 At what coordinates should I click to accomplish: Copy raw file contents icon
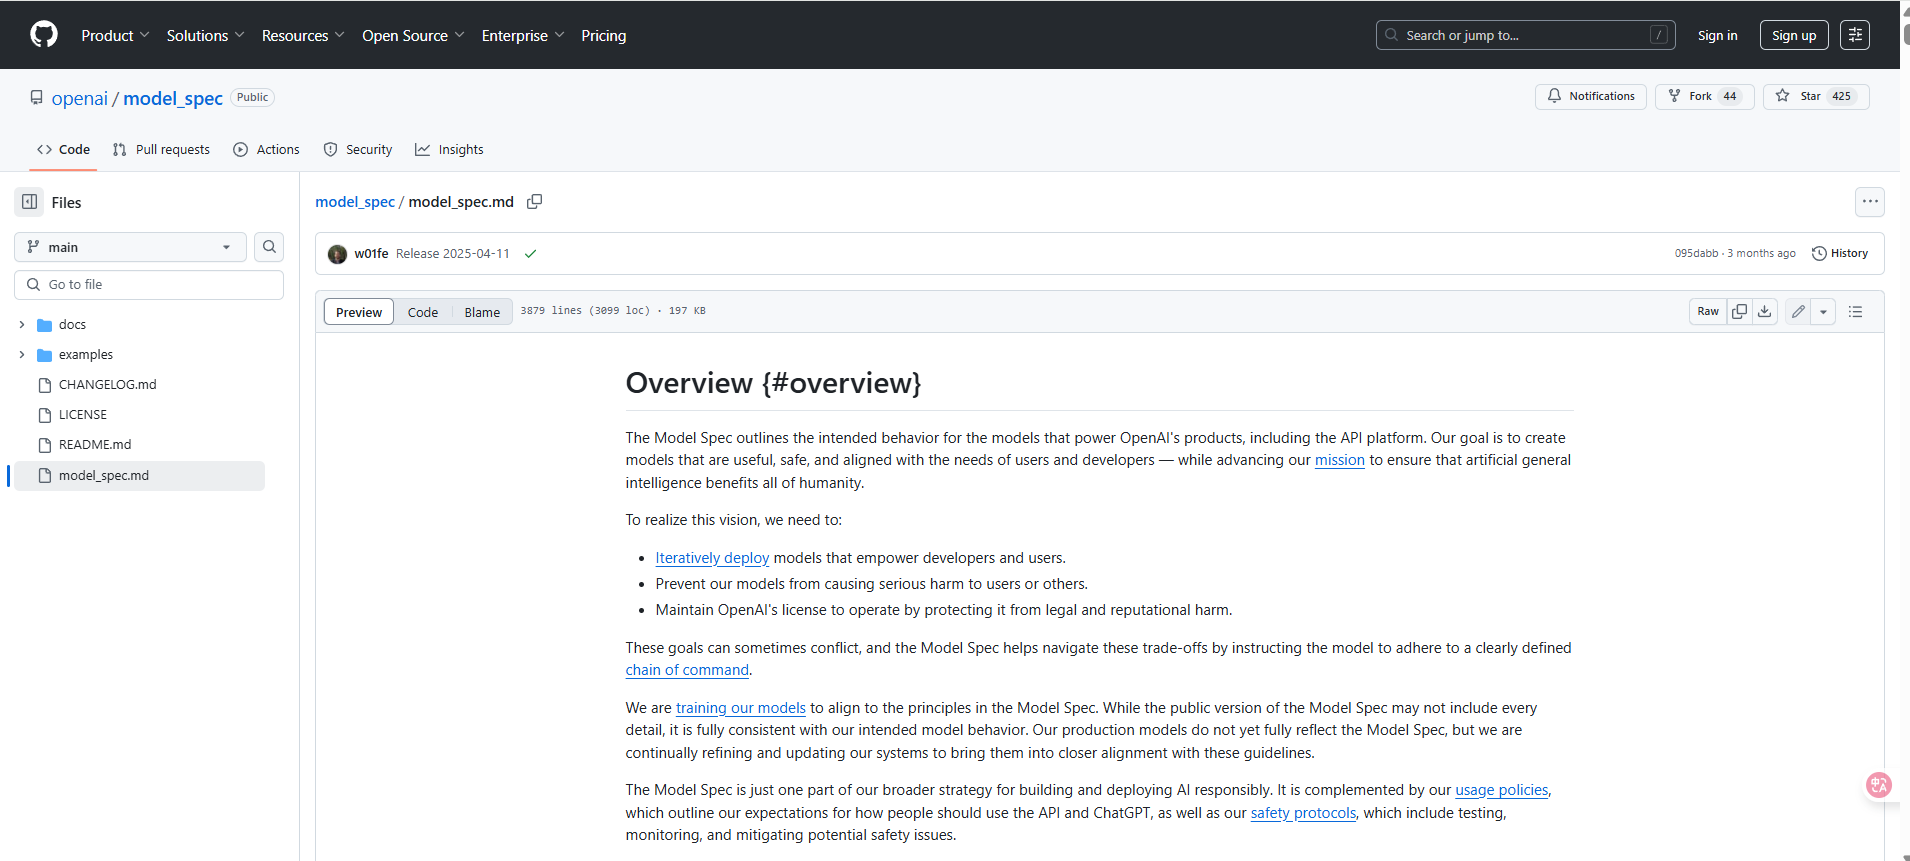(x=1740, y=312)
